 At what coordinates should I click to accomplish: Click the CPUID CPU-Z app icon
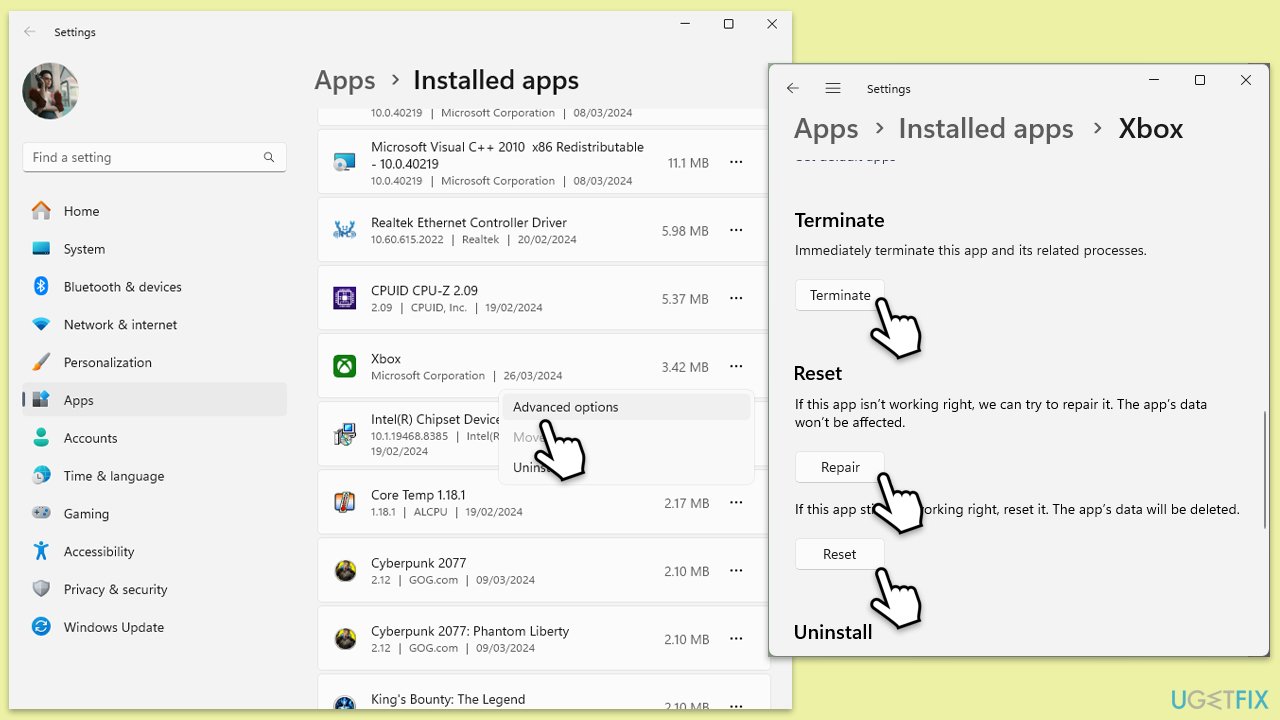344,299
